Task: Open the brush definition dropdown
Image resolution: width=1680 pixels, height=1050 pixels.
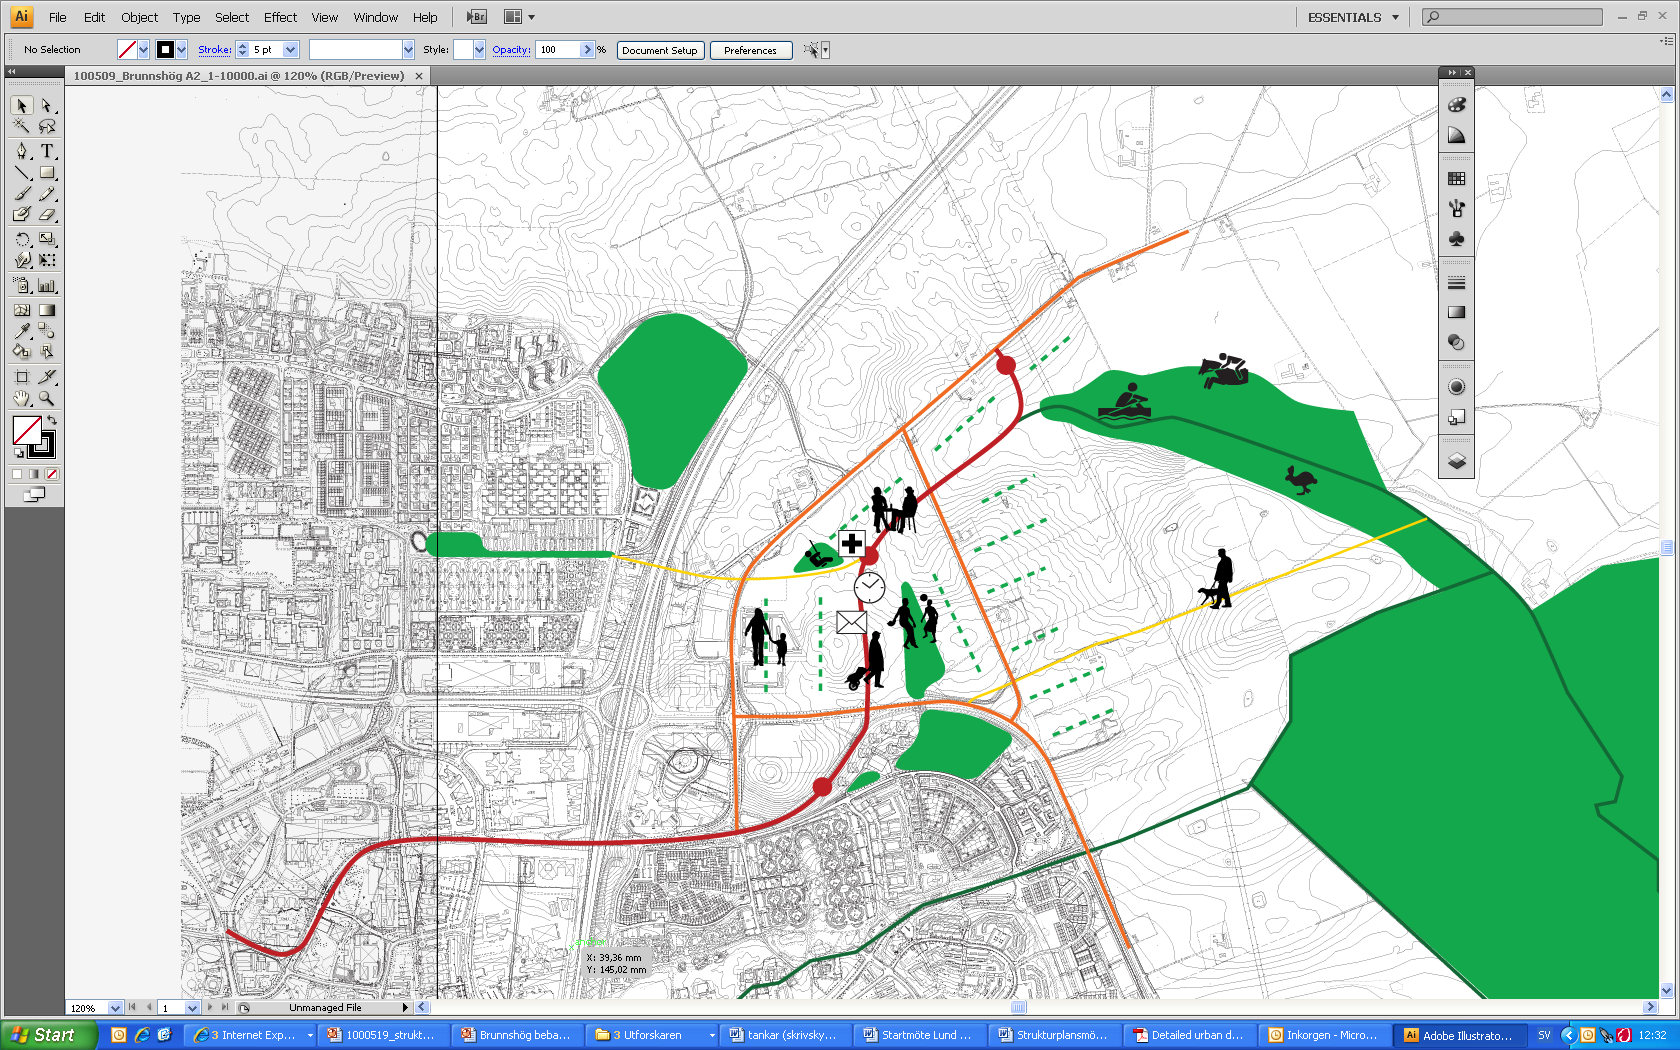Action: pos(408,49)
